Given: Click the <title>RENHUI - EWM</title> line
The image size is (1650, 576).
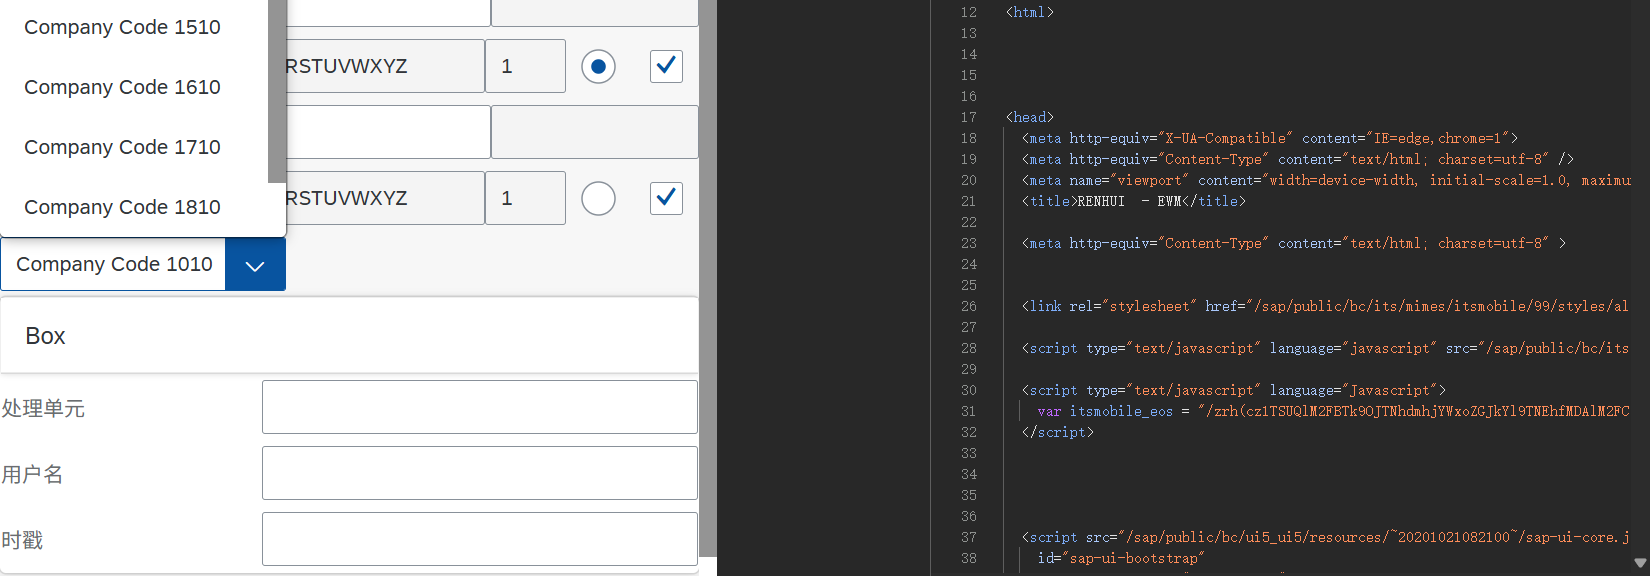Looking at the screenshot, I should (1134, 201).
